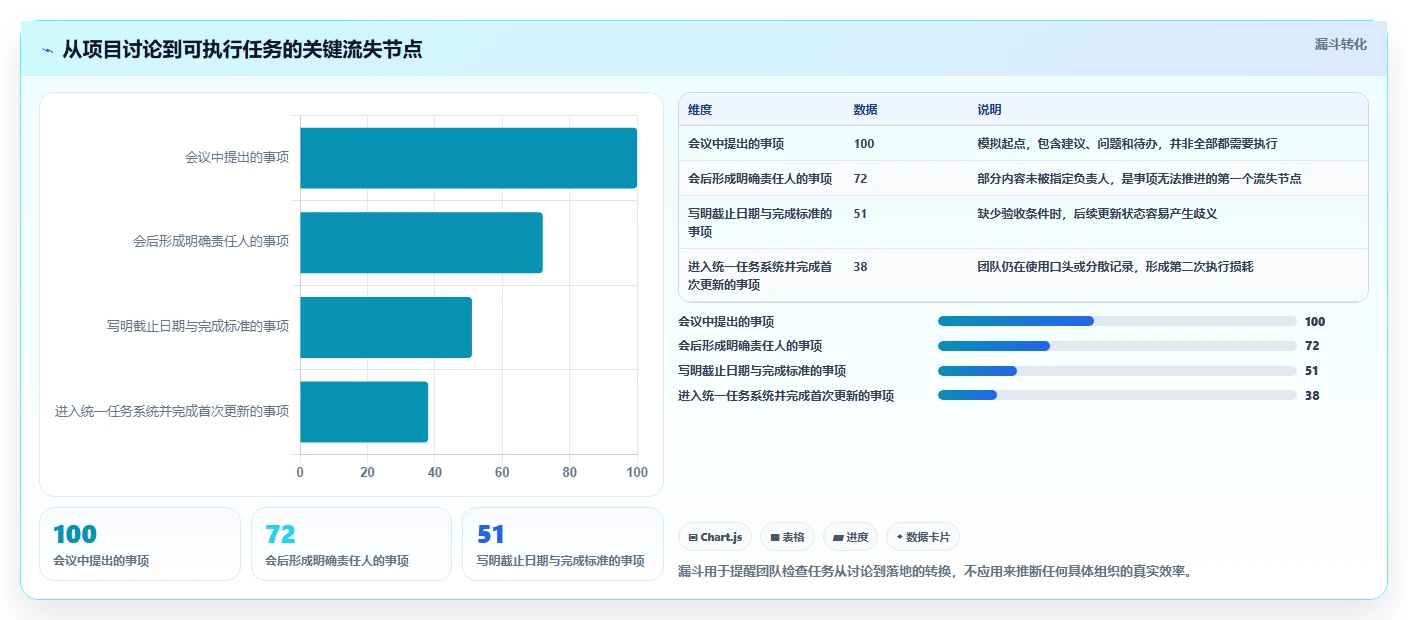Click the 进度 tag chip
The width and height of the screenshot is (1408, 620).
click(850, 537)
